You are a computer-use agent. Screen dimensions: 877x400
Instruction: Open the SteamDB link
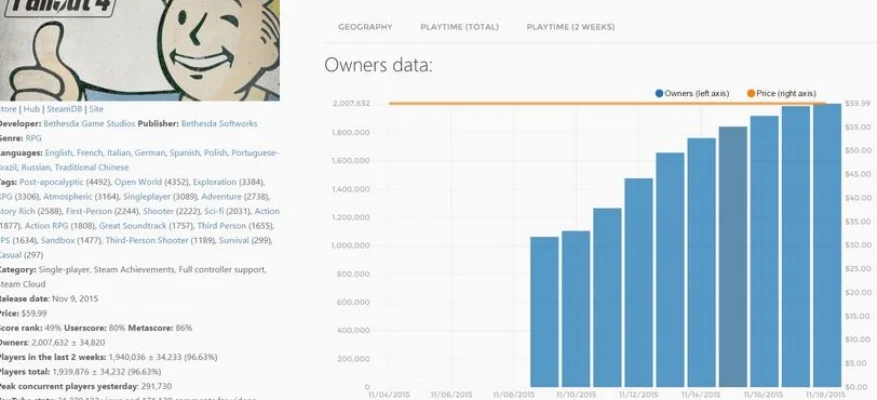[64, 109]
